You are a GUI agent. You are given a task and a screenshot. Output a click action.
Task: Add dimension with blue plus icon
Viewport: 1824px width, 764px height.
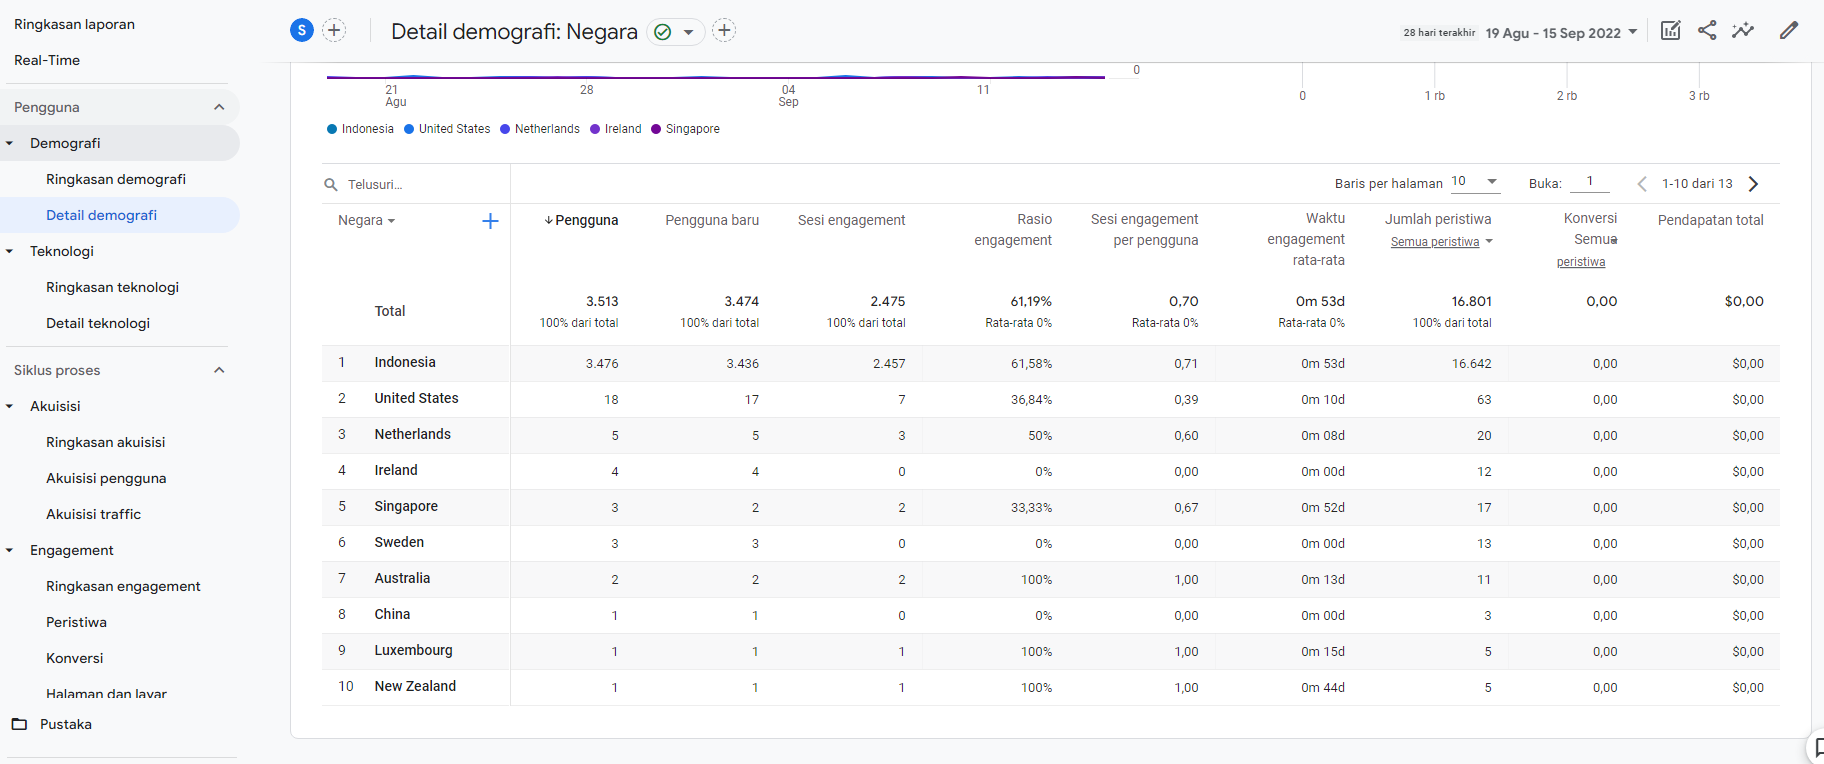point(490,221)
